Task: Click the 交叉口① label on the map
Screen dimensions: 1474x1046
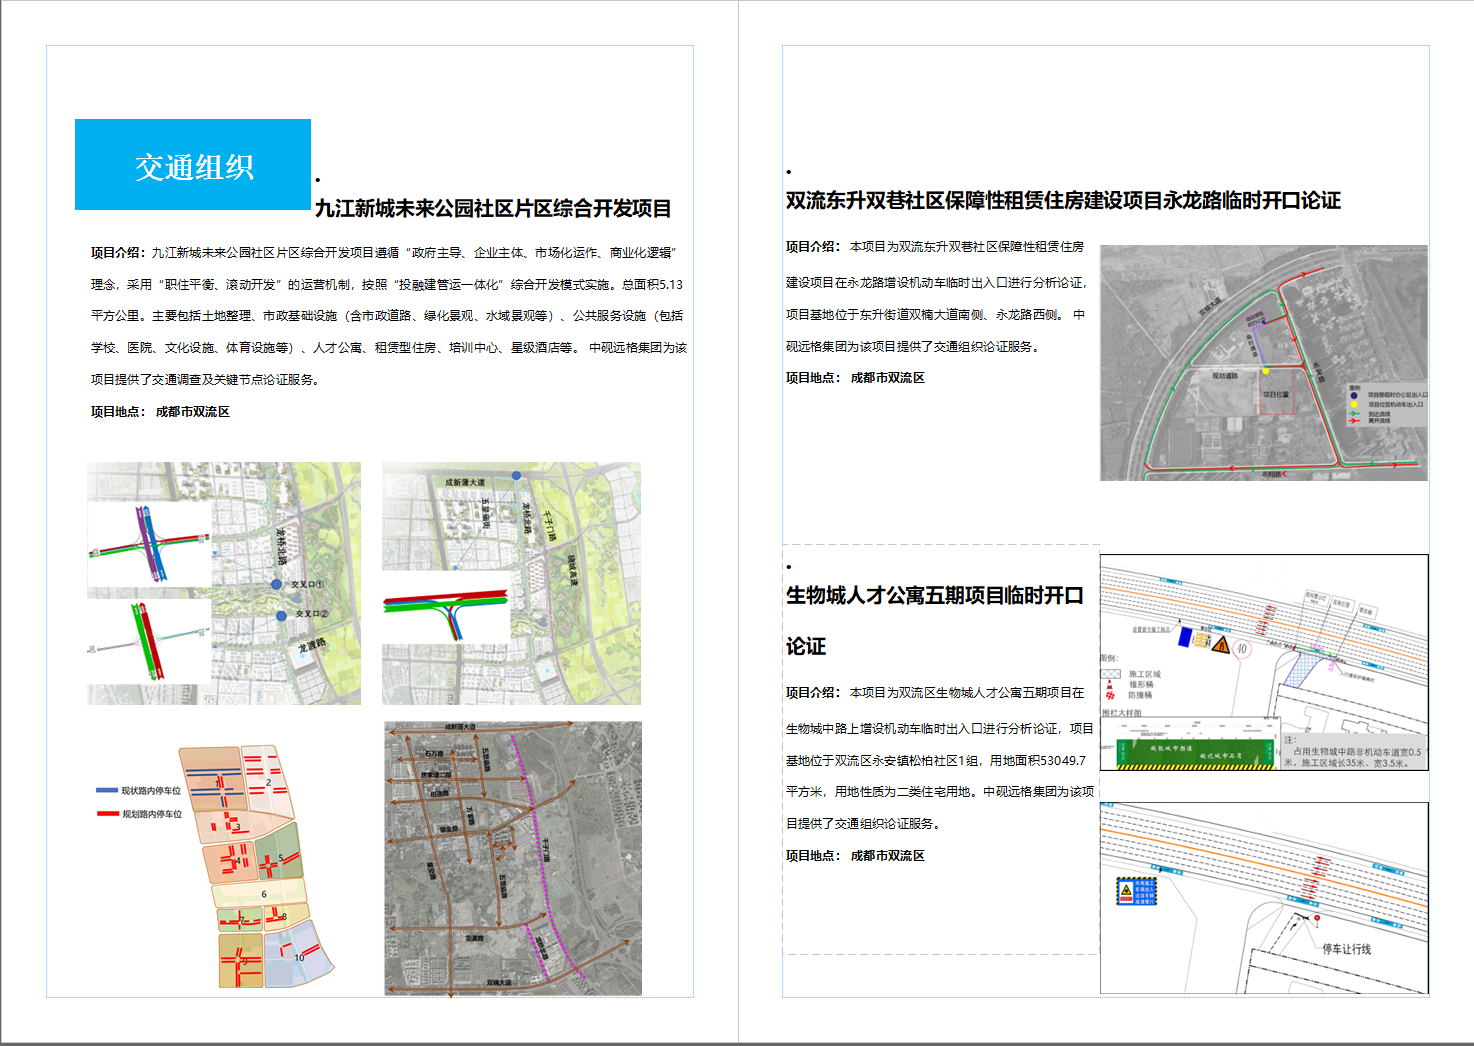Action: (307, 584)
